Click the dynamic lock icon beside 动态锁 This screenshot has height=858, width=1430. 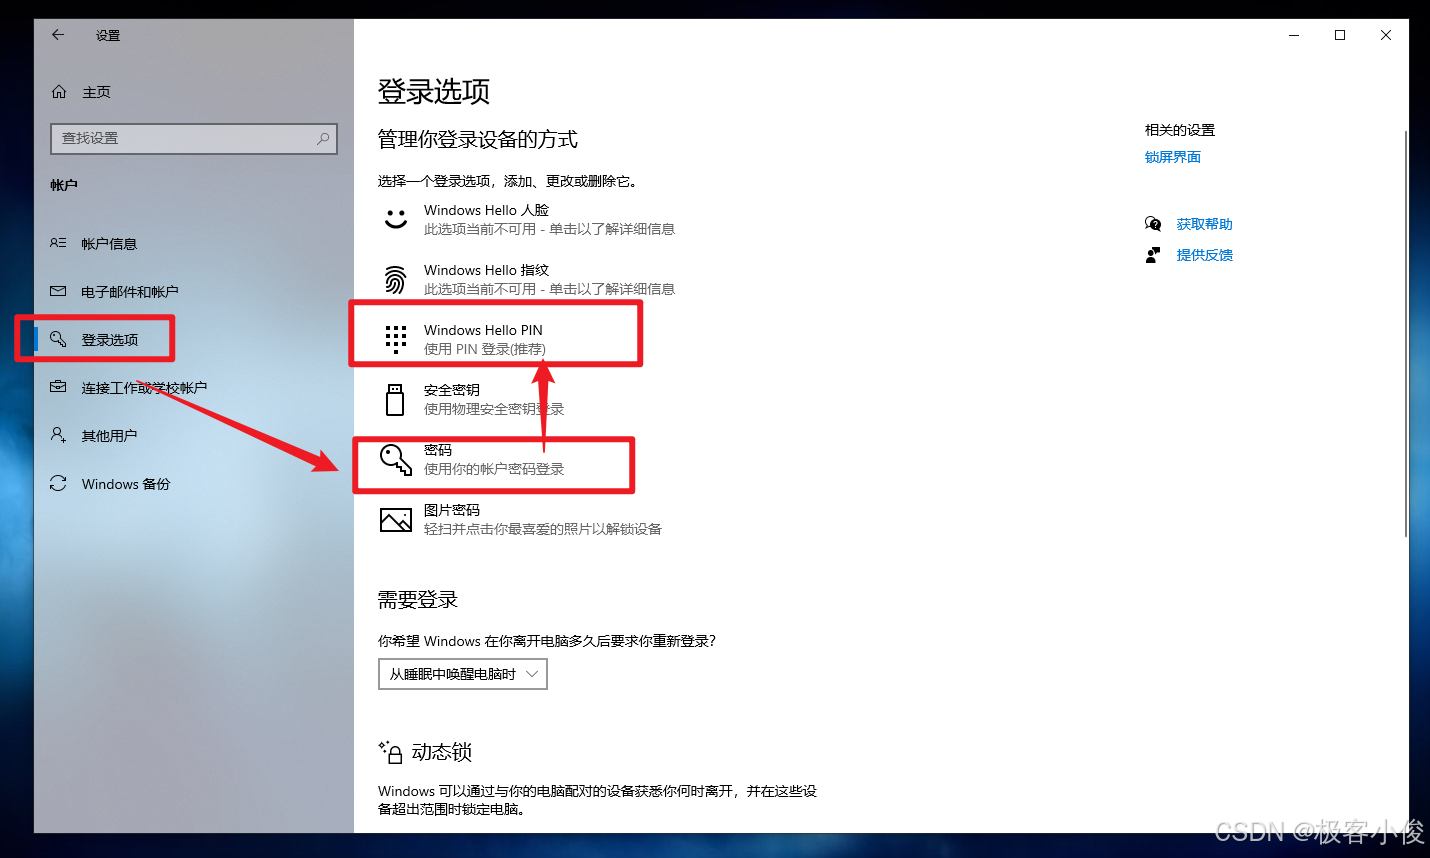tap(390, 752)
